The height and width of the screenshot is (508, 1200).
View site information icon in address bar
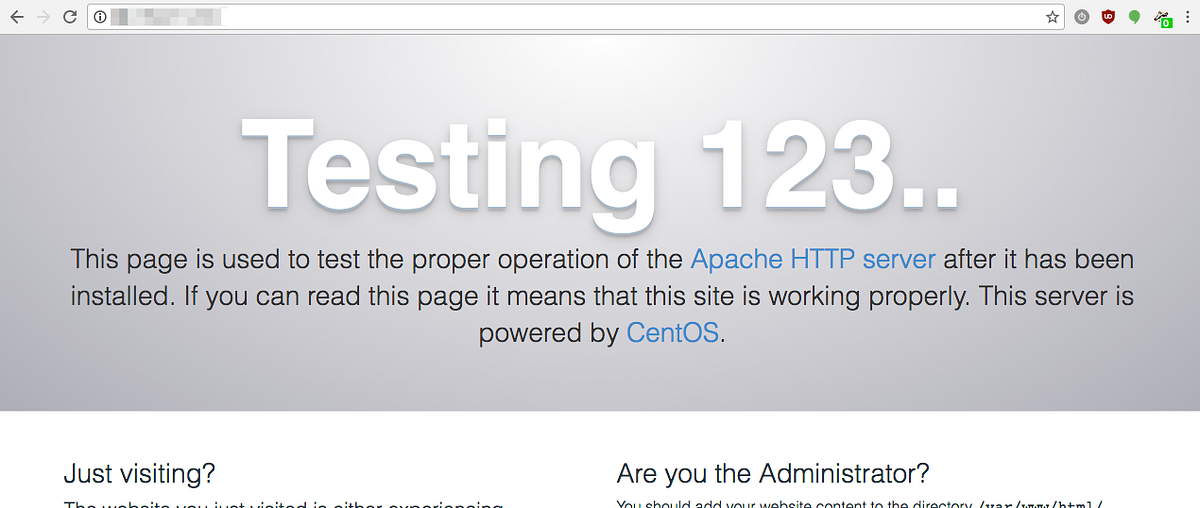pyautogui.click(x=99, y=17)
